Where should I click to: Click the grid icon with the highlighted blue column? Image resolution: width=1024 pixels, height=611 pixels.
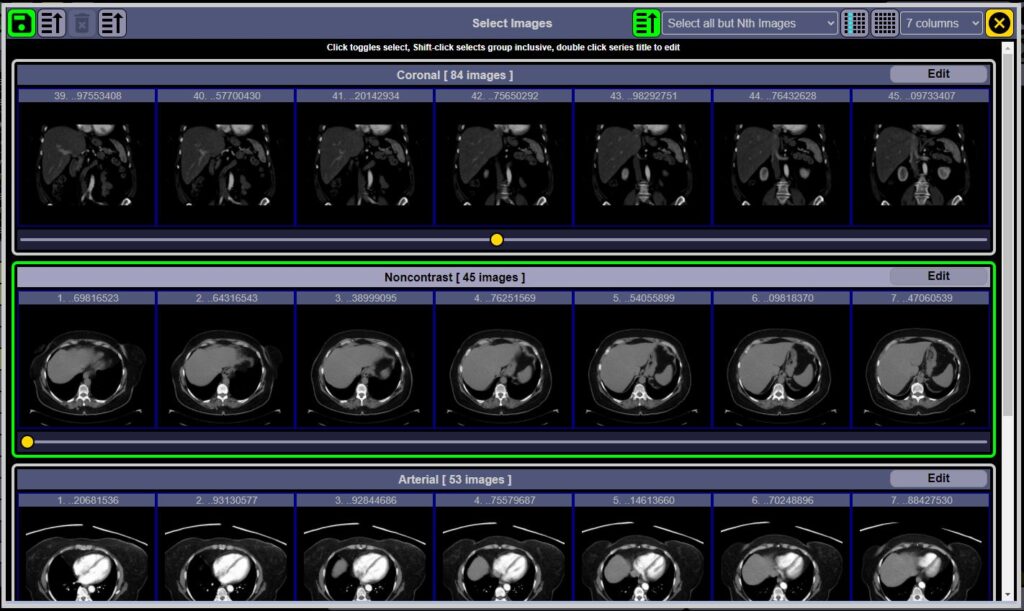pyautogui.click(x=854, y=23)
